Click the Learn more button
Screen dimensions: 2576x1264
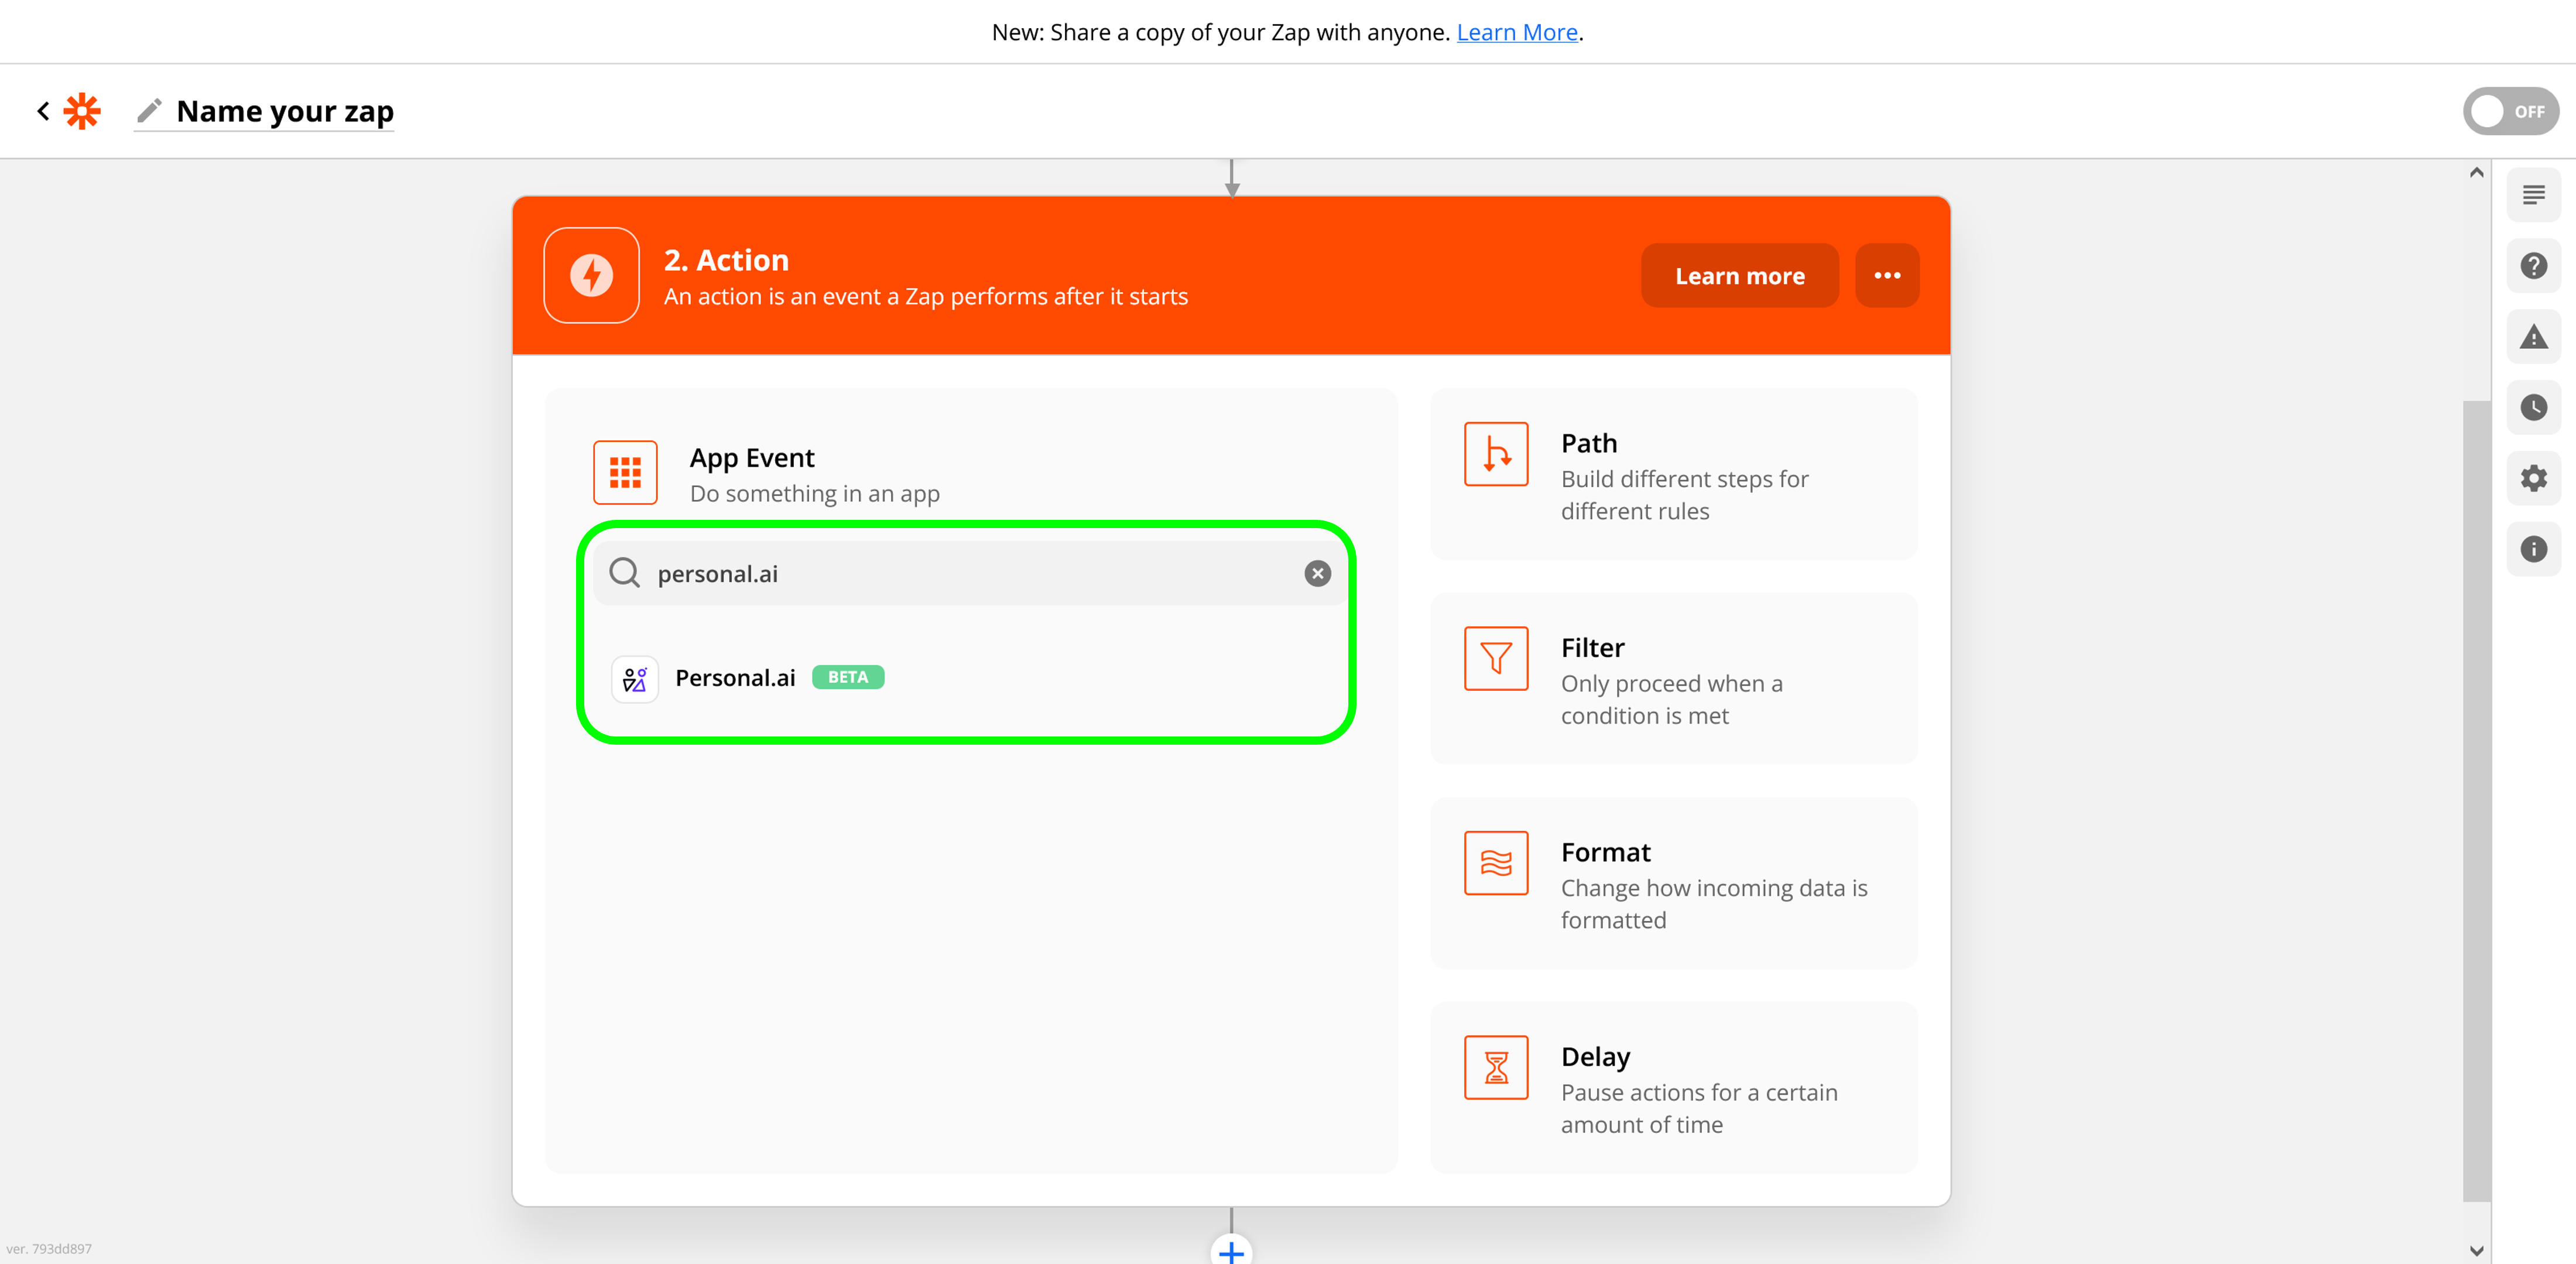pos(1739,275)
